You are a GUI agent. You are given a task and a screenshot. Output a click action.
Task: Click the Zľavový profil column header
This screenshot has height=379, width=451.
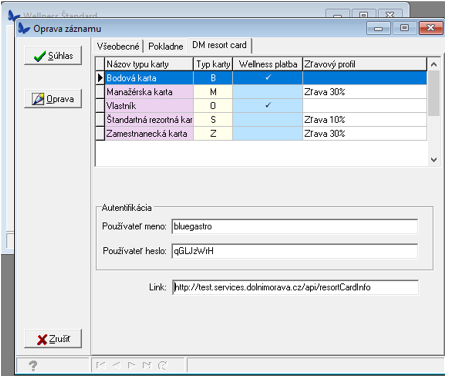pos(364,64)
